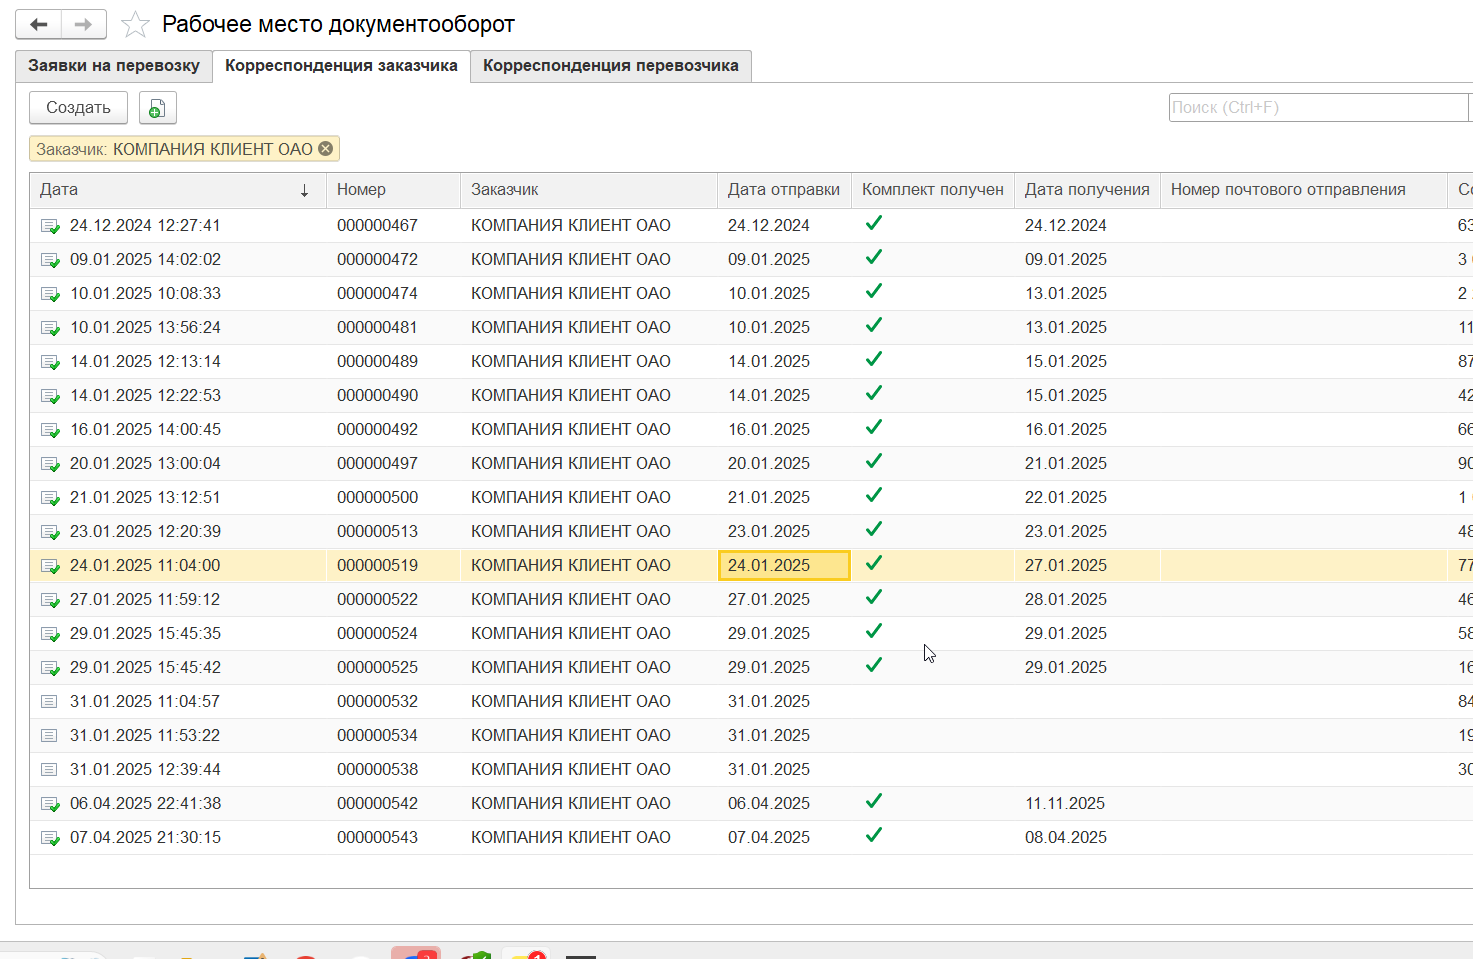Go back with the left arrow button

coord(38,24)
